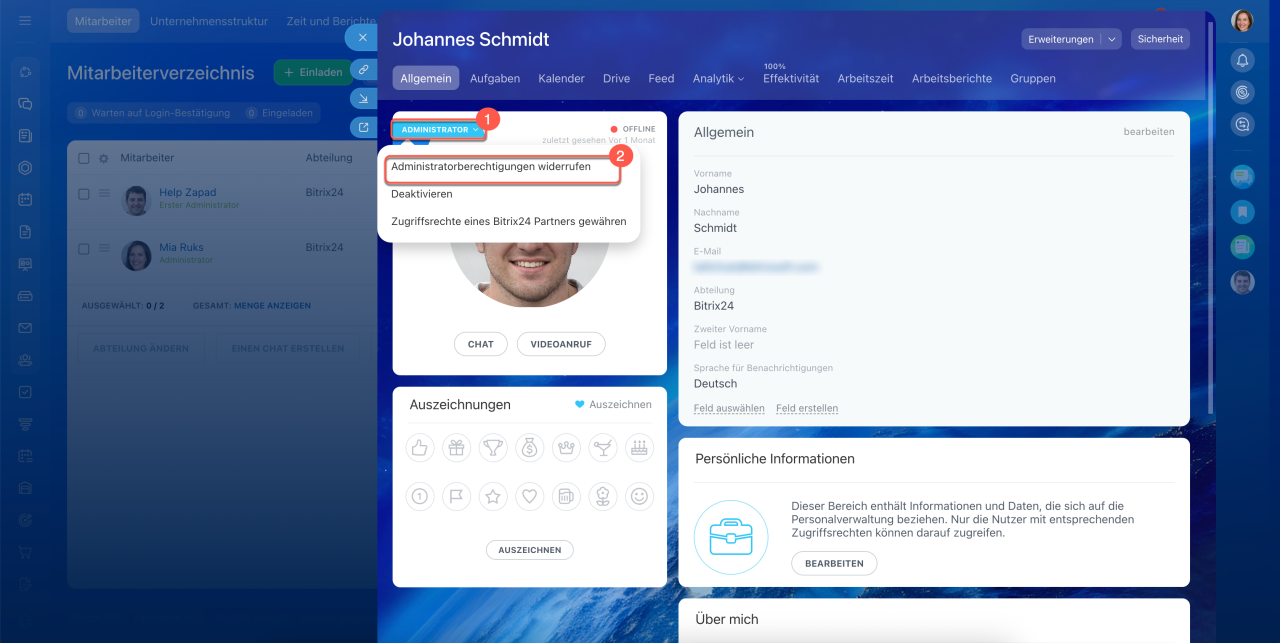
Task: Click the thumbs-up award icon
Action: (x=420, y=449)
